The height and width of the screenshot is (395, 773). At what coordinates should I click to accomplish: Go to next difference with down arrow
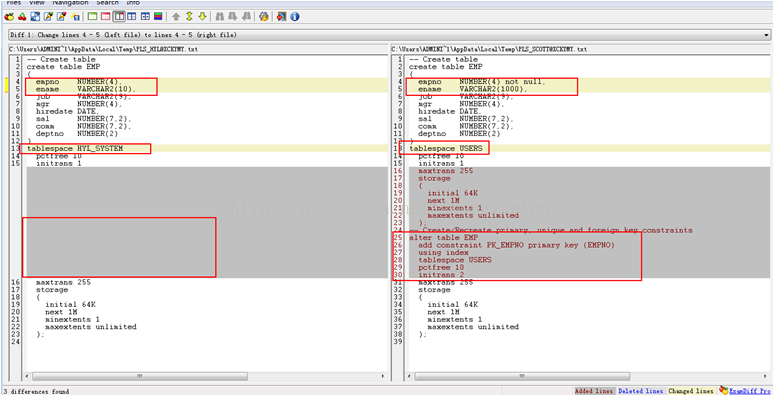coord(202,17)
